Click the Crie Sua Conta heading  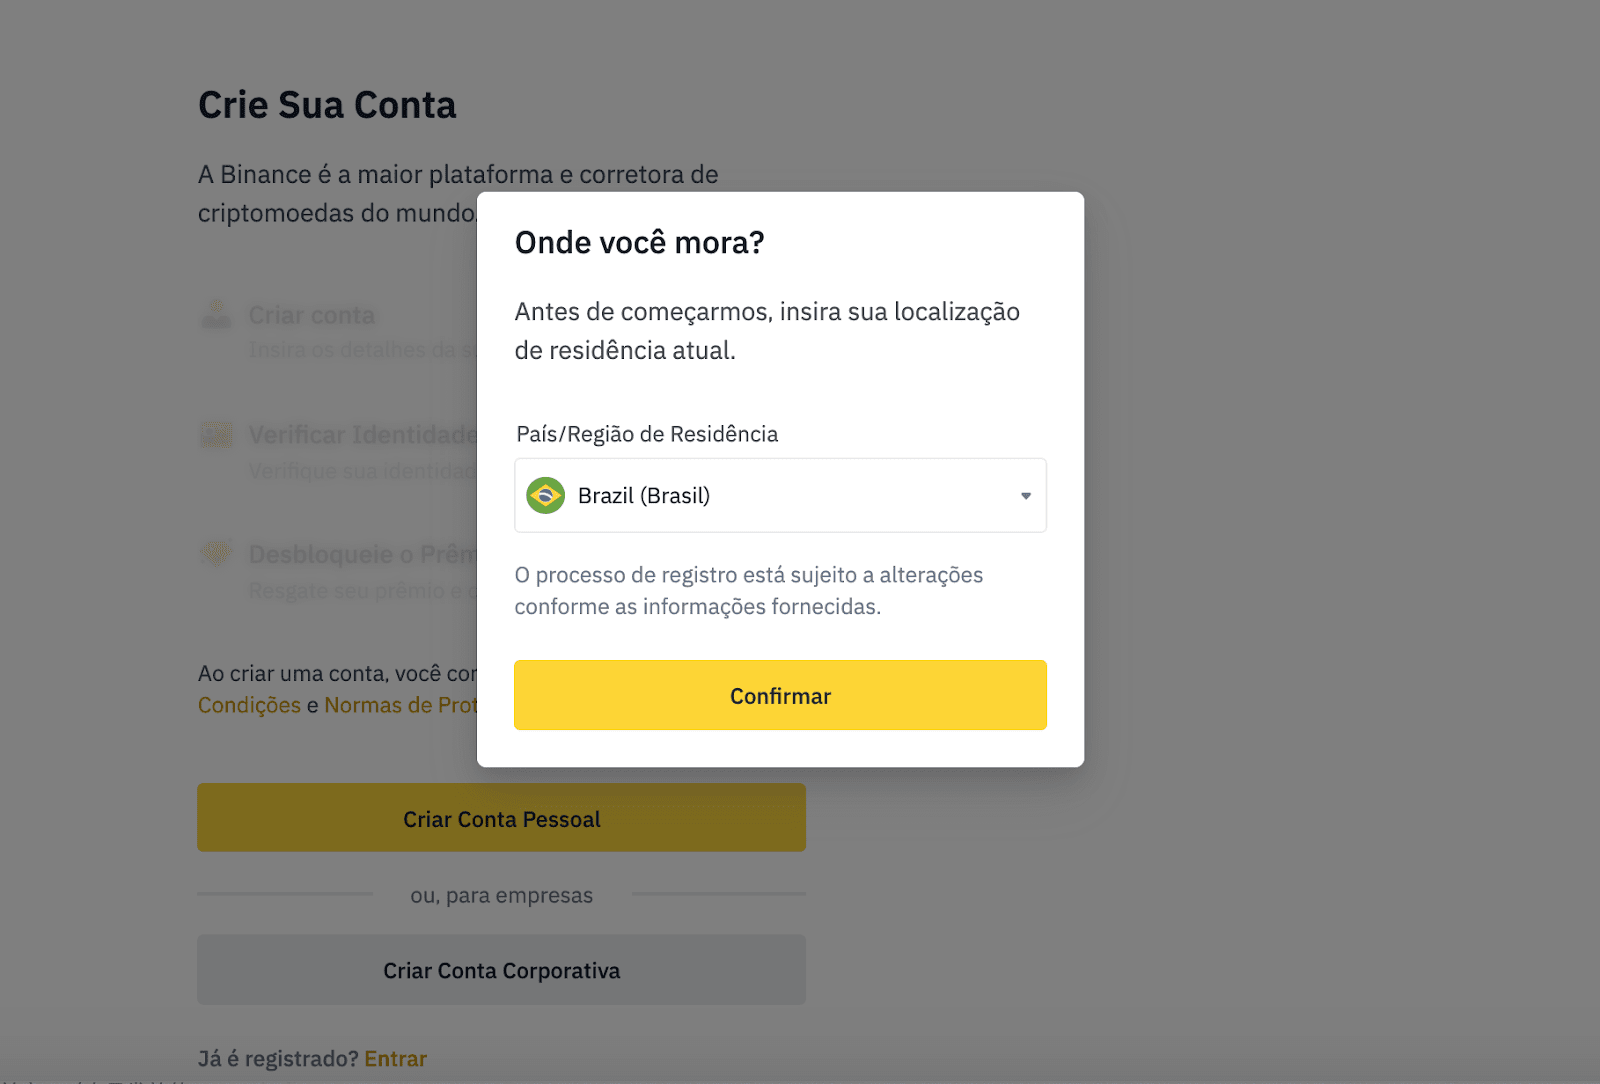point(327,105)
